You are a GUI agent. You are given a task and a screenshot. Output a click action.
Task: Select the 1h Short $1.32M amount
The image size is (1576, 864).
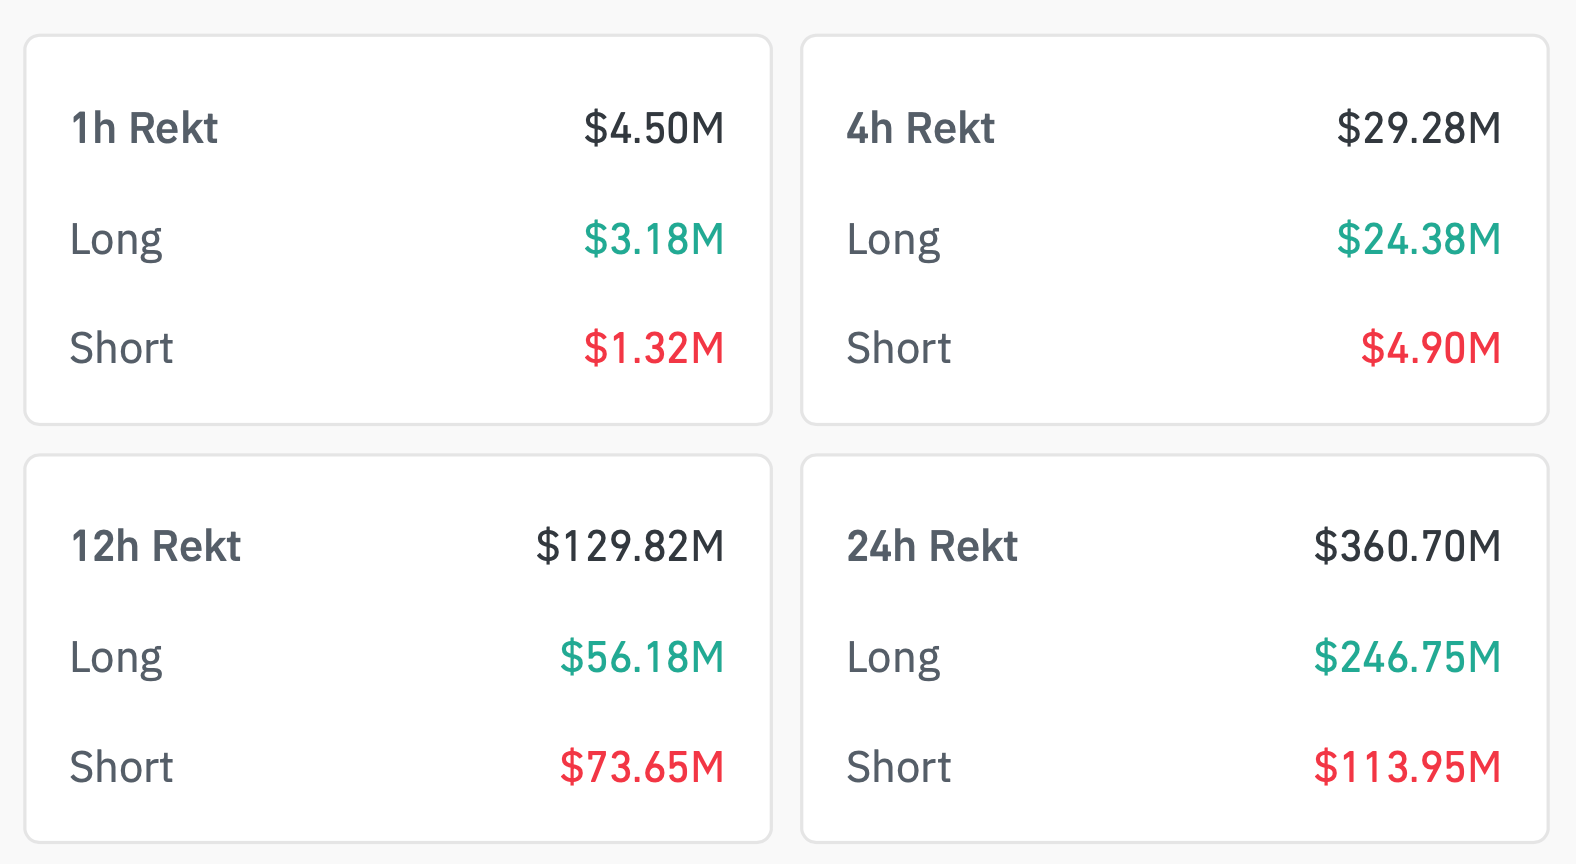tap(654, 349)
